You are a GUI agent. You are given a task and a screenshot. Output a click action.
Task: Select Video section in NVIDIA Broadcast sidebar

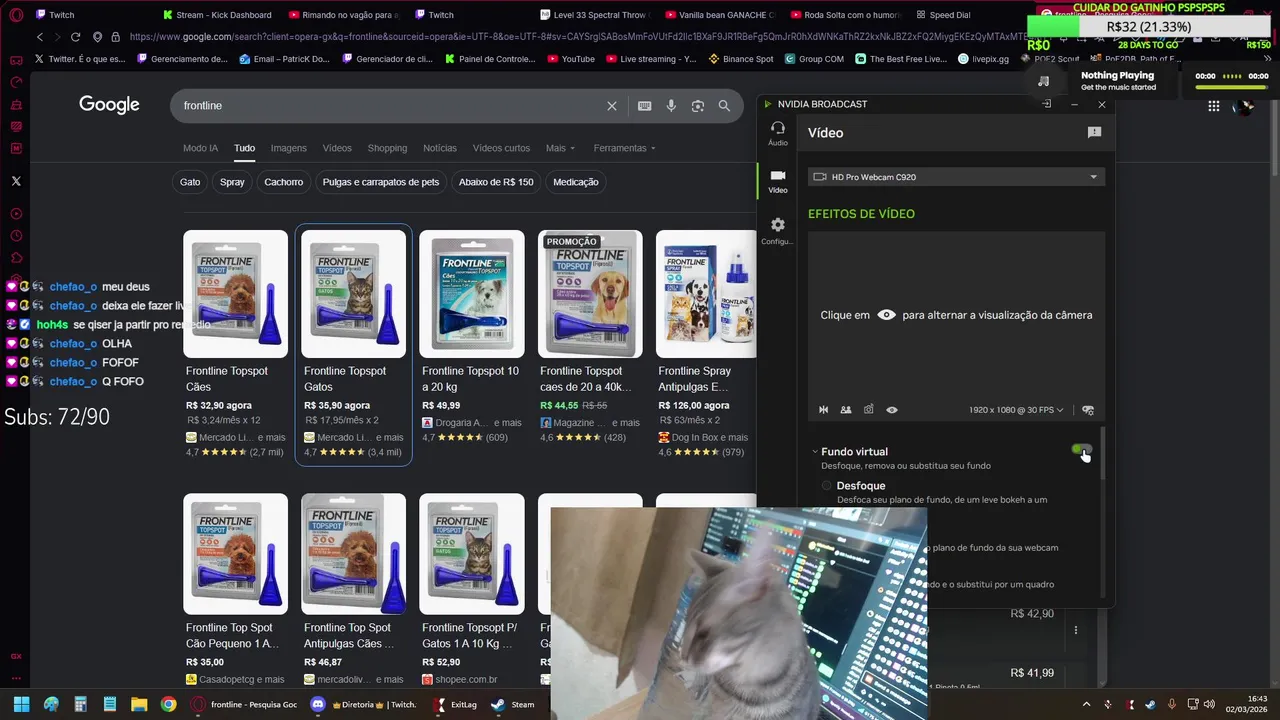(778, 181)
